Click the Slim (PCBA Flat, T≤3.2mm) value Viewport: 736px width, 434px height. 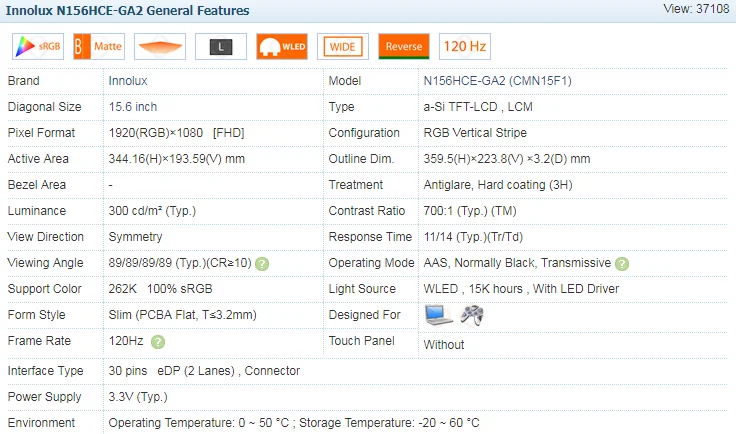click(183, 315)
